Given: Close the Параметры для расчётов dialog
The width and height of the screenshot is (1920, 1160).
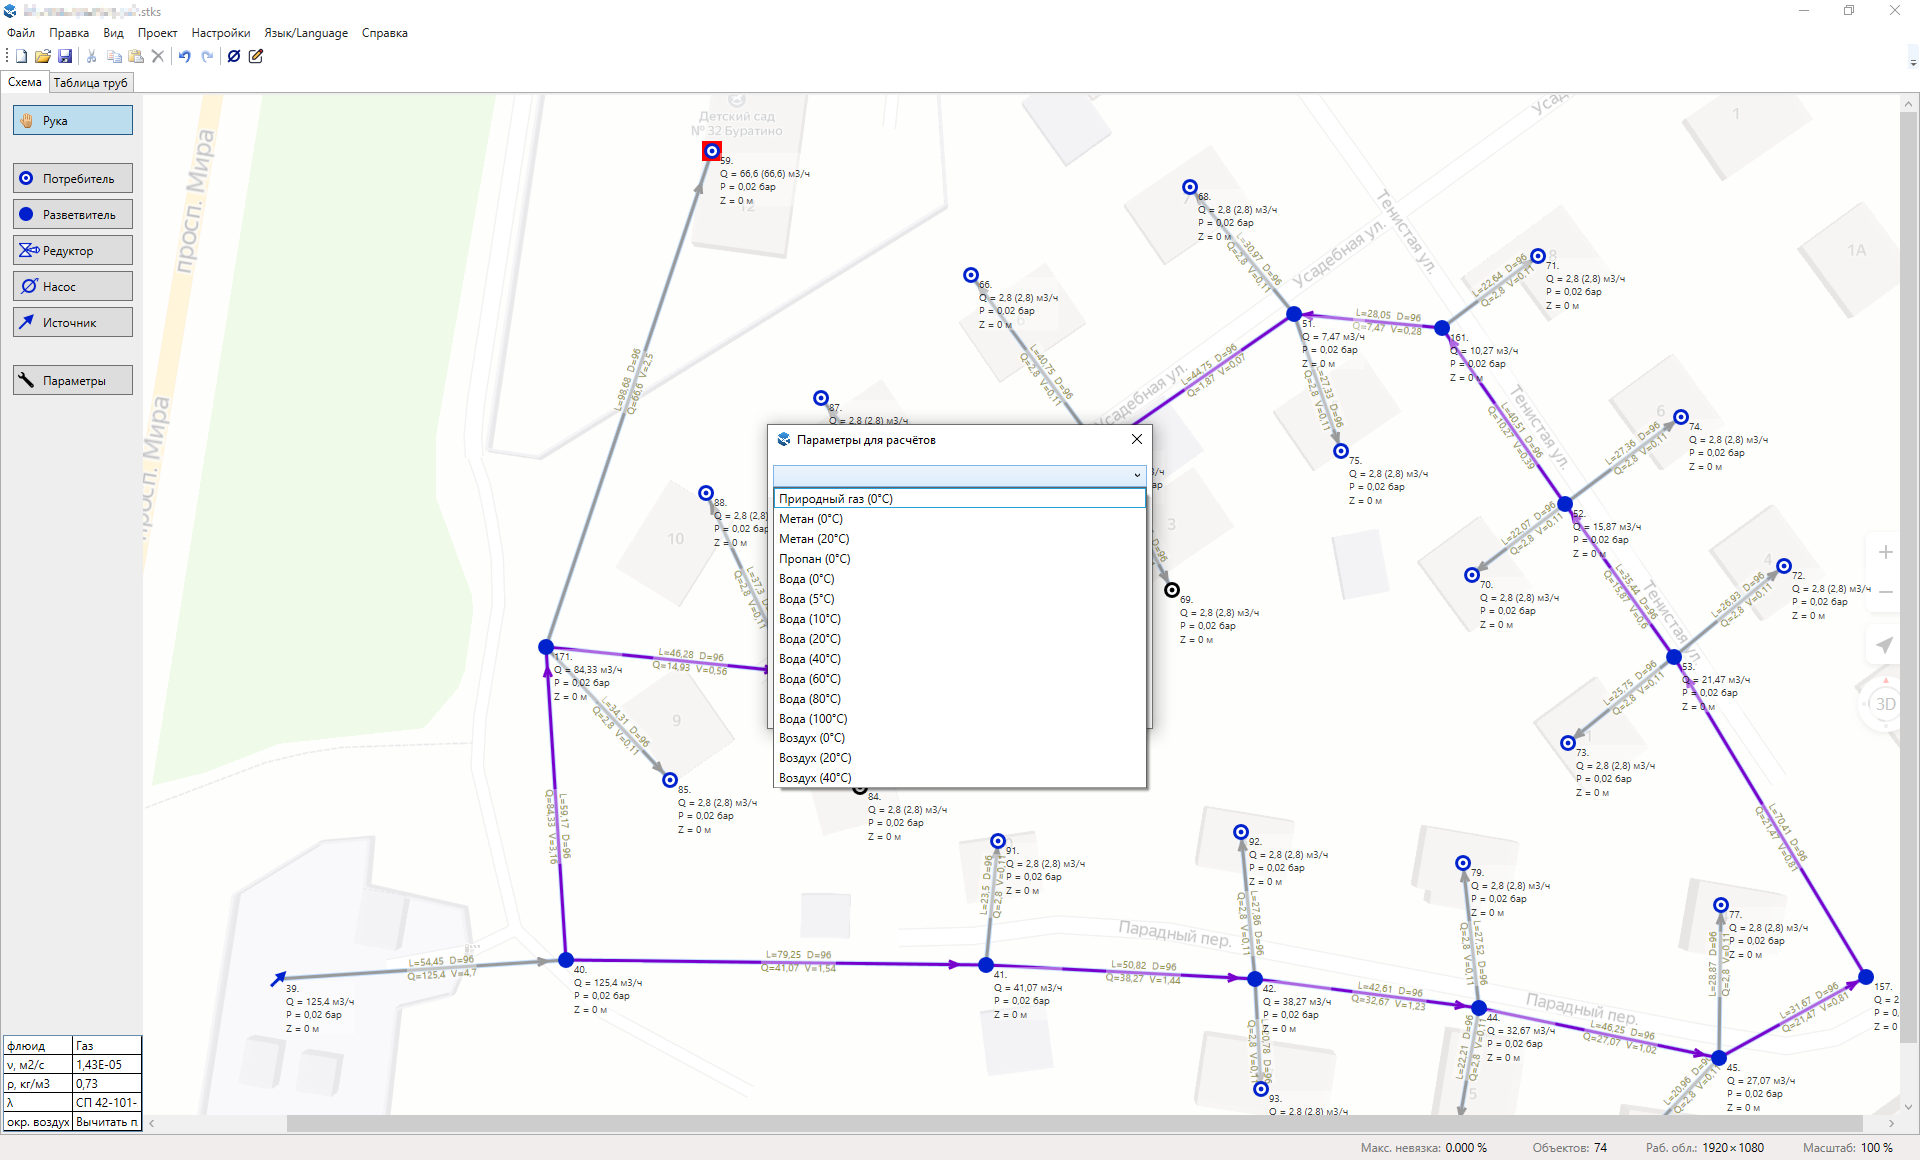Looking at the screenshot, I should (x=1137, y=440).
